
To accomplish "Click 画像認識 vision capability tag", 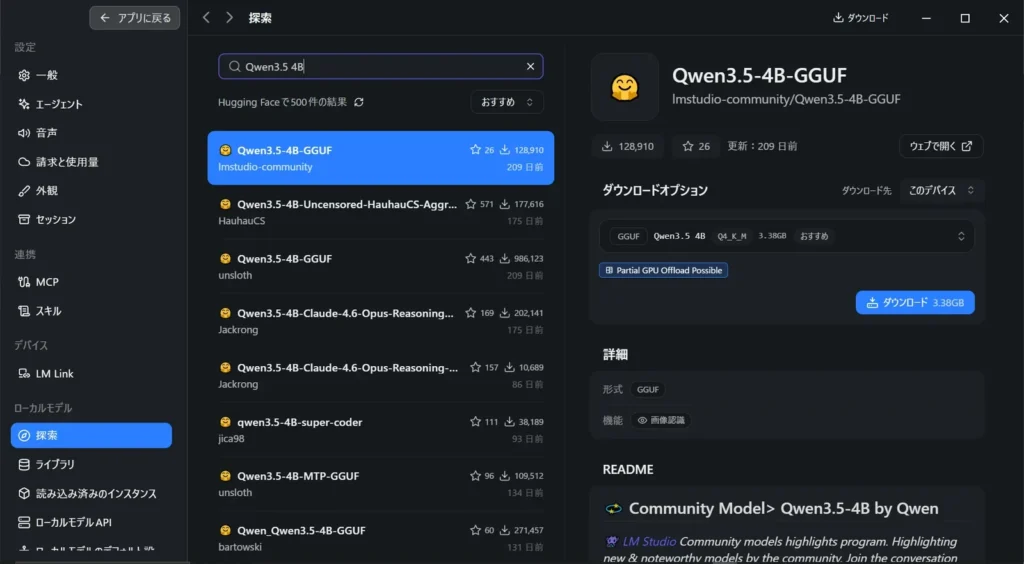I will coord(661,420).
